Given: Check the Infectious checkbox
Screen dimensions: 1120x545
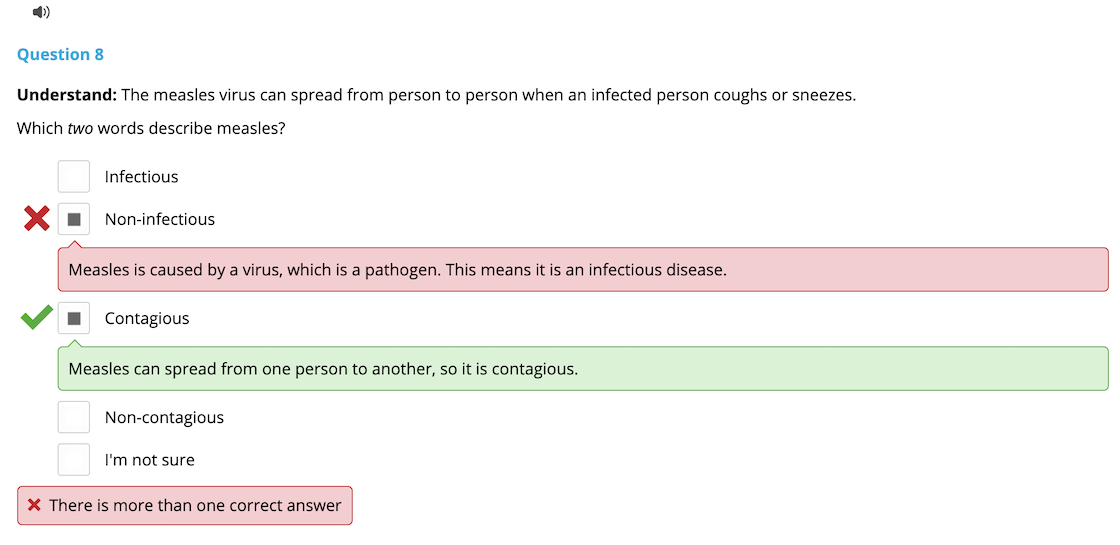Looking at the screenshot, I should pyautogui.click(x=74, y=176).
